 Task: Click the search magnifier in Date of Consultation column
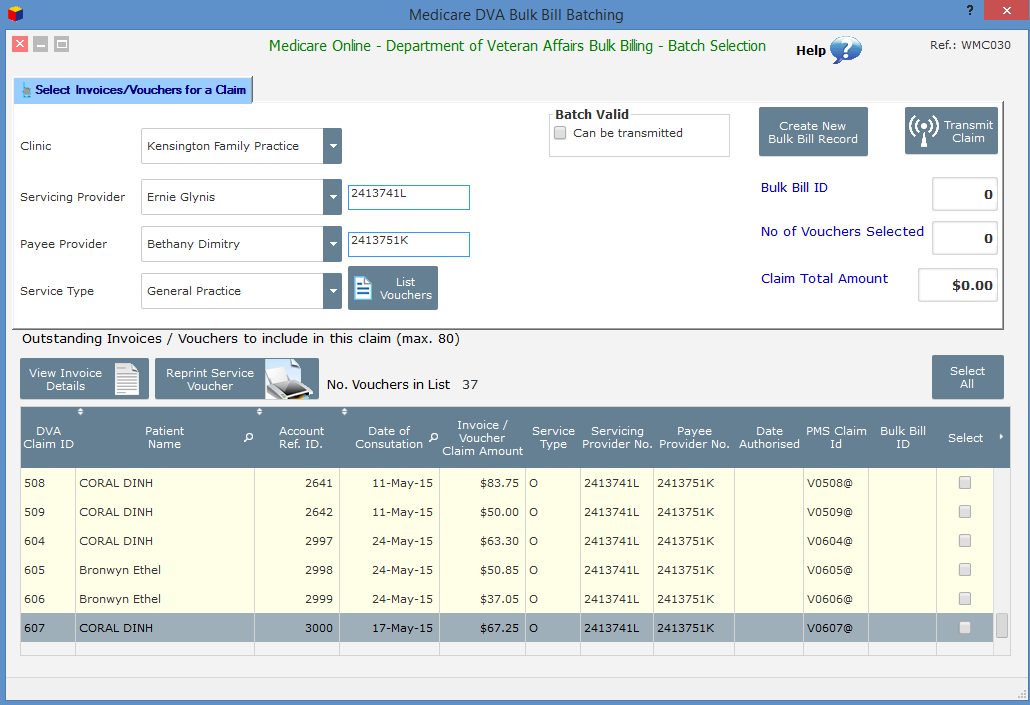[434, 437]
